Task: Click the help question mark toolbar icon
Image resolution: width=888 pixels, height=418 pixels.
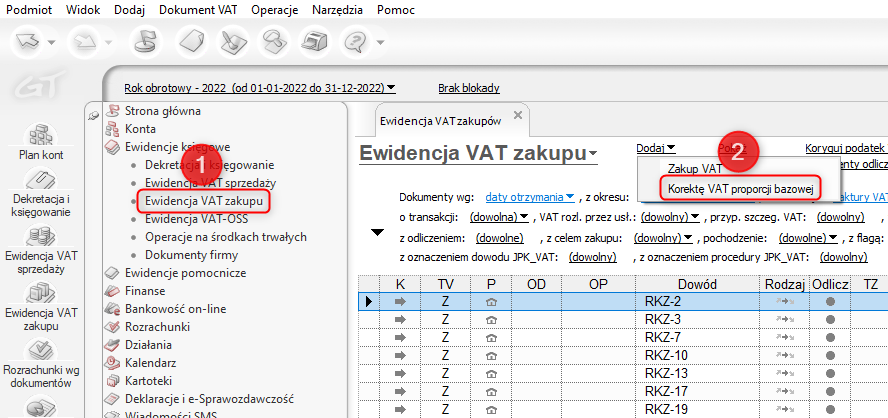Action: (355, 42)
